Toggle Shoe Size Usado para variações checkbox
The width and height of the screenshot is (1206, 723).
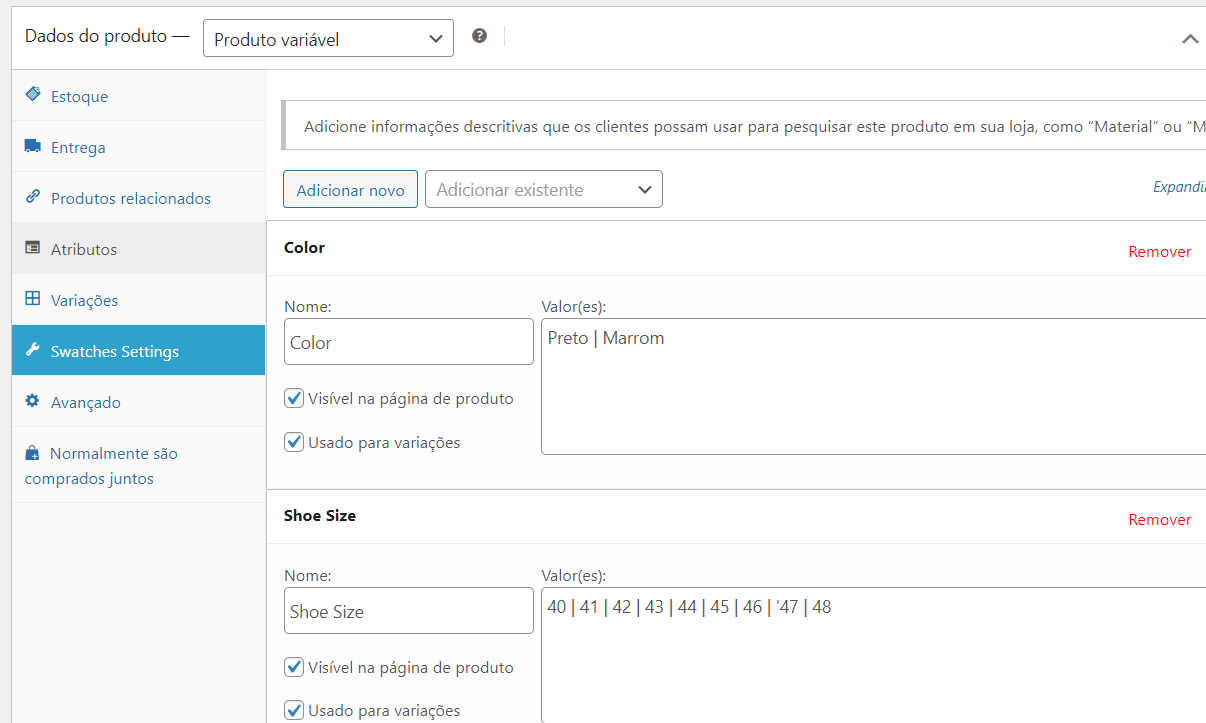[x=294, y=710]
